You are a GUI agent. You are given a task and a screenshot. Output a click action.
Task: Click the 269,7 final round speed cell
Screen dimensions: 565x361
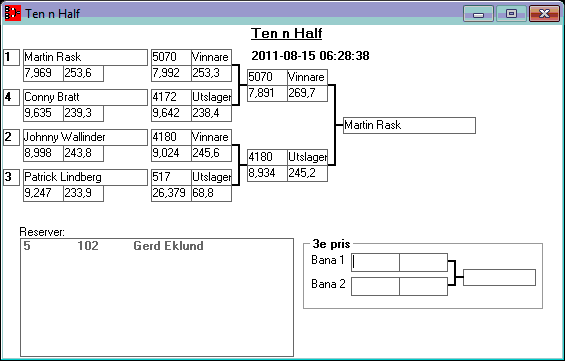coord(308,93)
